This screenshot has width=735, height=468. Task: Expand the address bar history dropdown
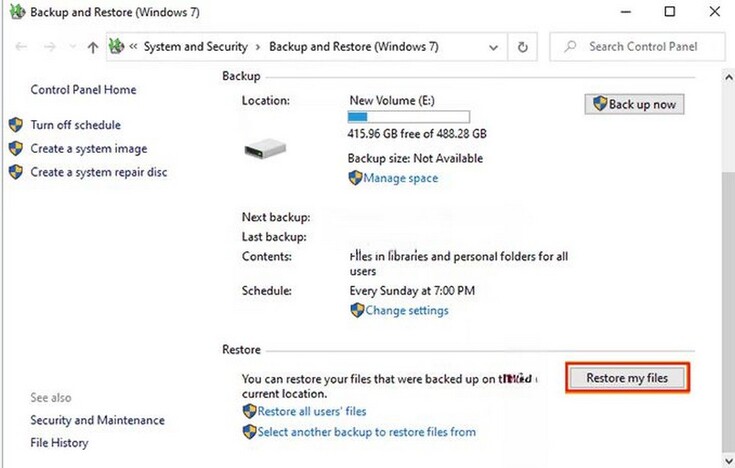click(x=494, y=47)
